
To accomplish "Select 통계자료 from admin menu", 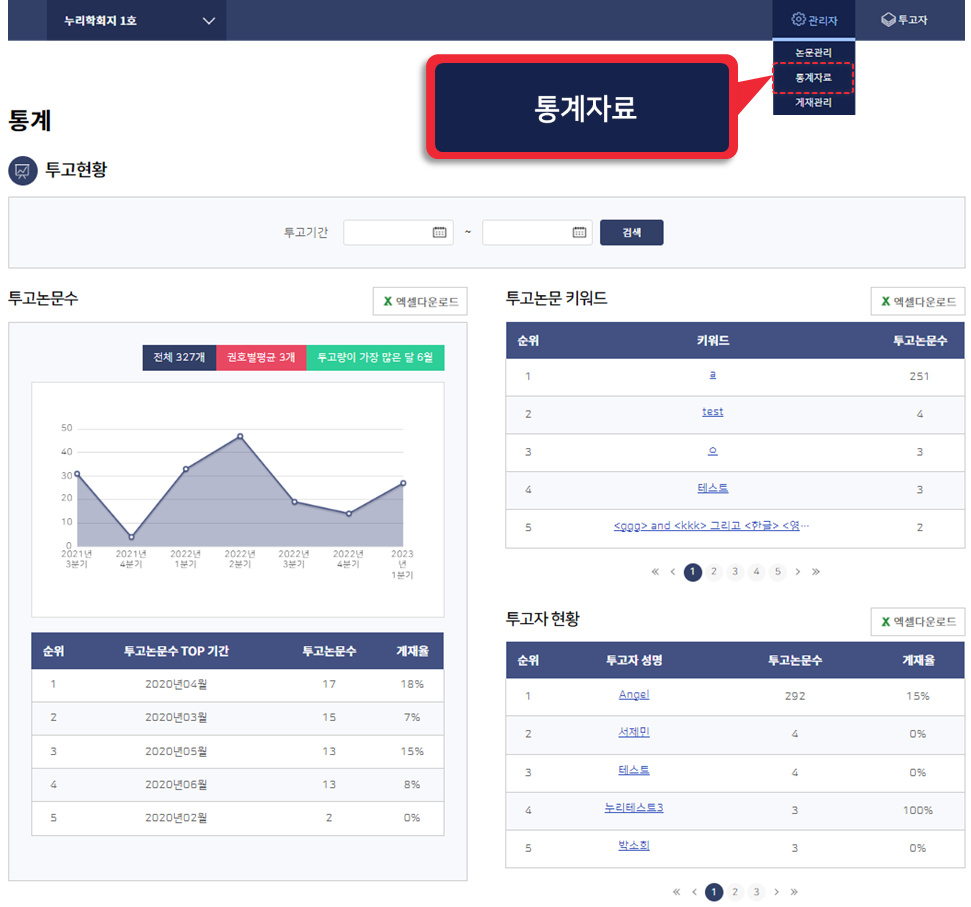I will coord(813,77).
